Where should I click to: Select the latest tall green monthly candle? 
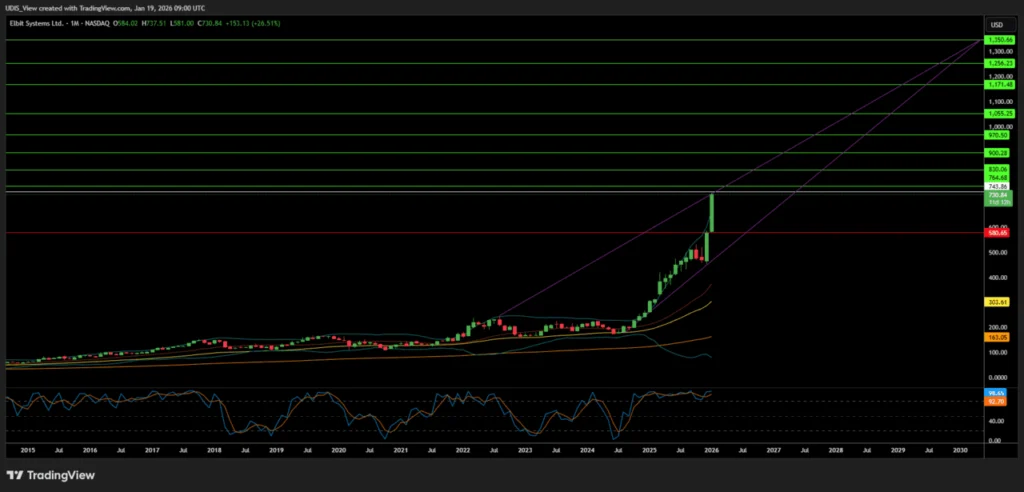click(711, 212)
